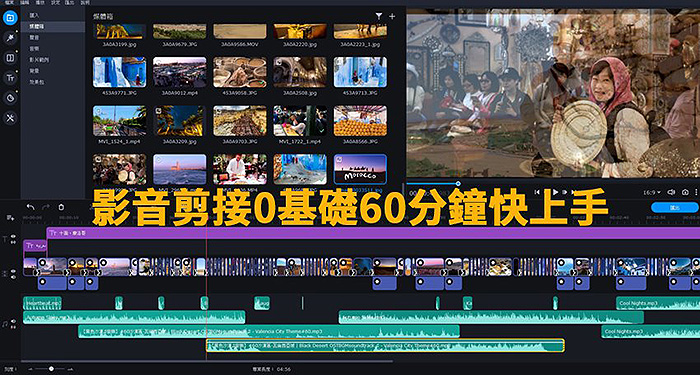Image resolution: width=700 pixels, height=375 pixels.
Task: Click the undo arrow above timeline
Action: pyautogui.click(x=30, y=207)
